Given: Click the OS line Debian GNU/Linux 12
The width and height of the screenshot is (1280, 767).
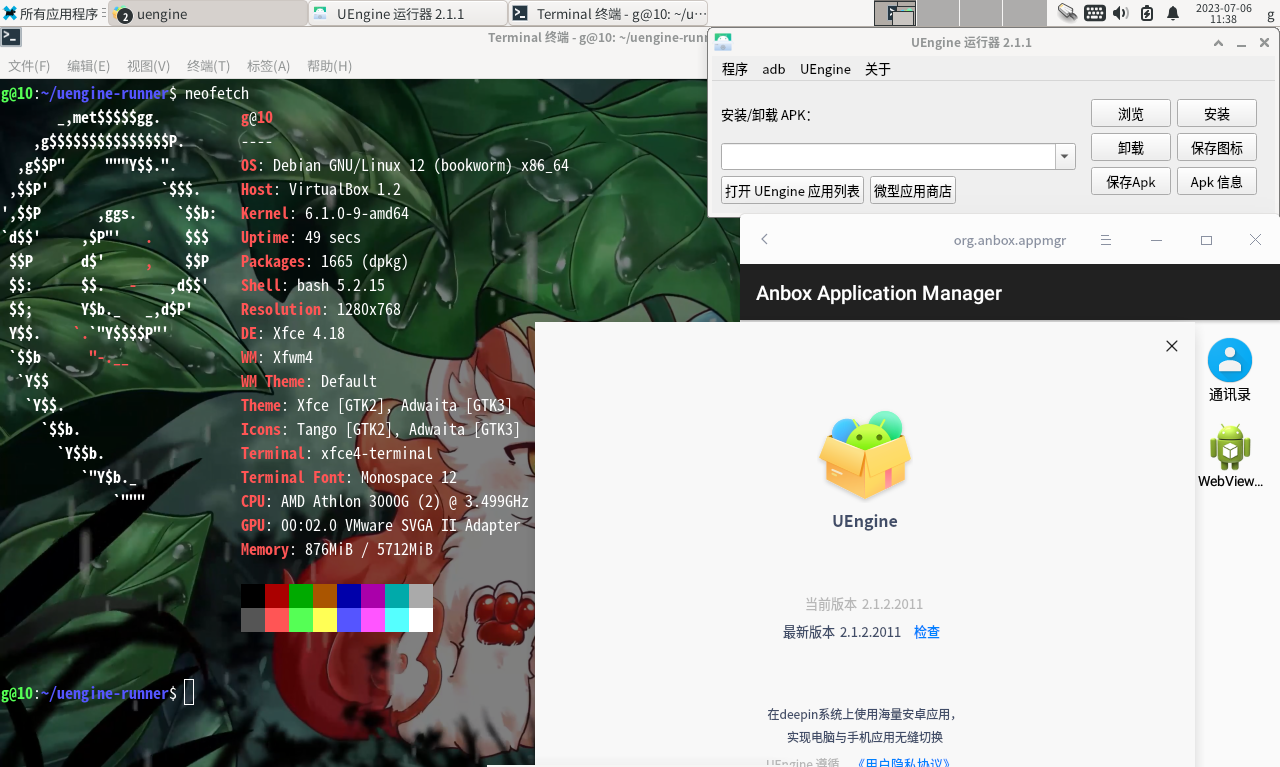Looking at the screenshot, I should tap(405, 166).
